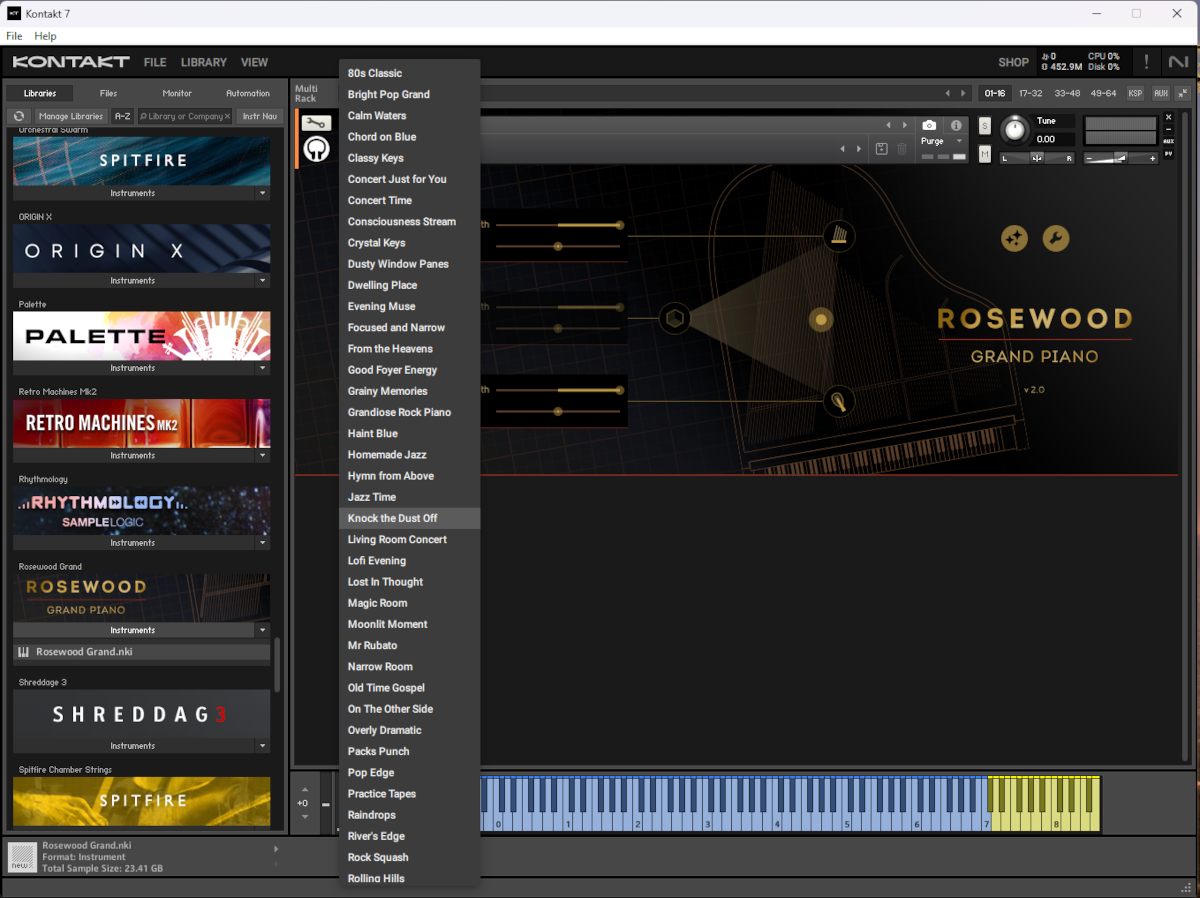Show rack page 17-32
Viewport: 1200px width, 898px height.
point(1030,93)
